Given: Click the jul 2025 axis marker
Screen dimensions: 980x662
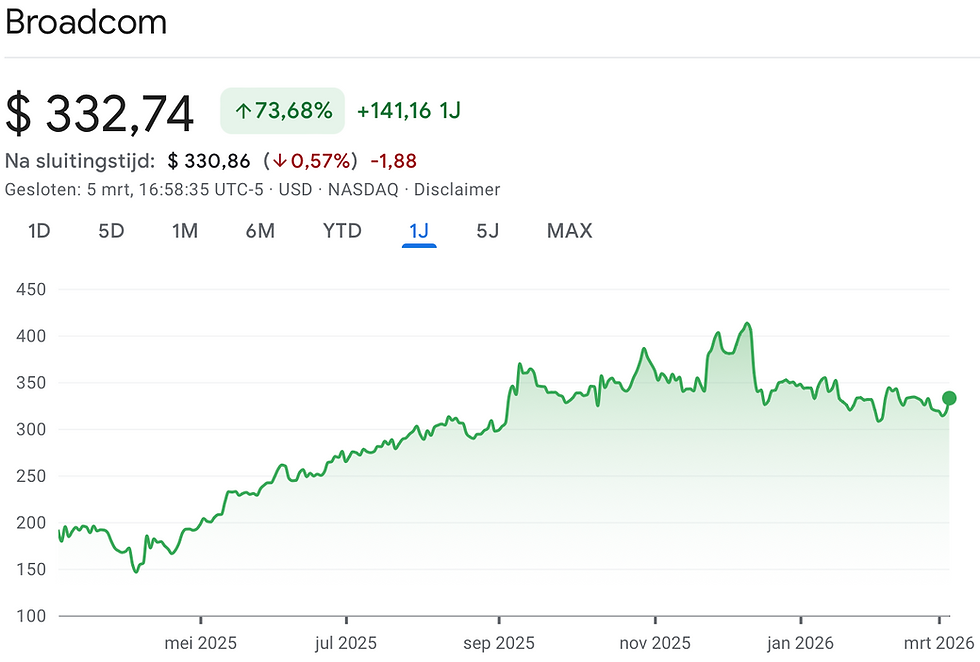Looking at the screenshot, I should click(x=346, y=643).
